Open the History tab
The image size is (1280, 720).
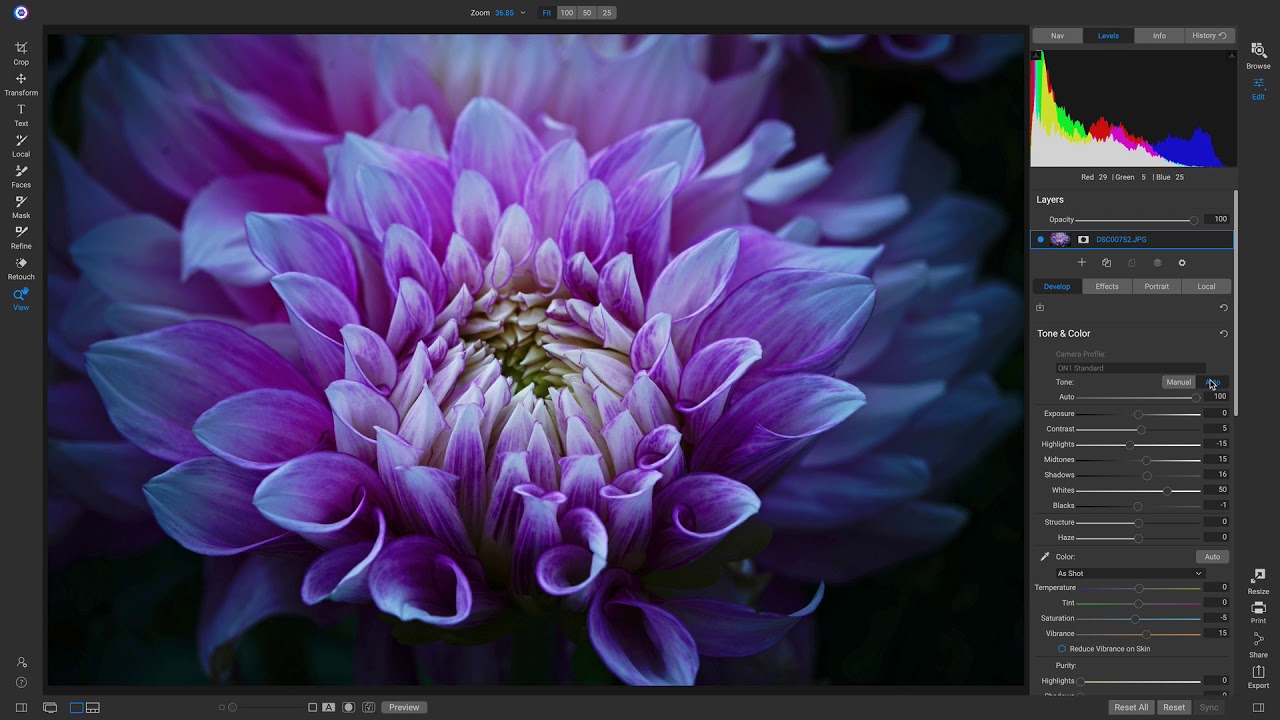[1209, 36]
